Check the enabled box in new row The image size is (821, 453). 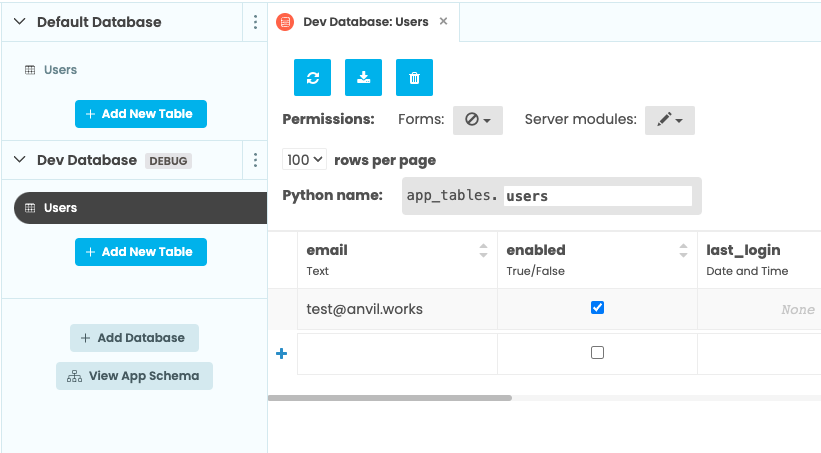coord(597,353)
